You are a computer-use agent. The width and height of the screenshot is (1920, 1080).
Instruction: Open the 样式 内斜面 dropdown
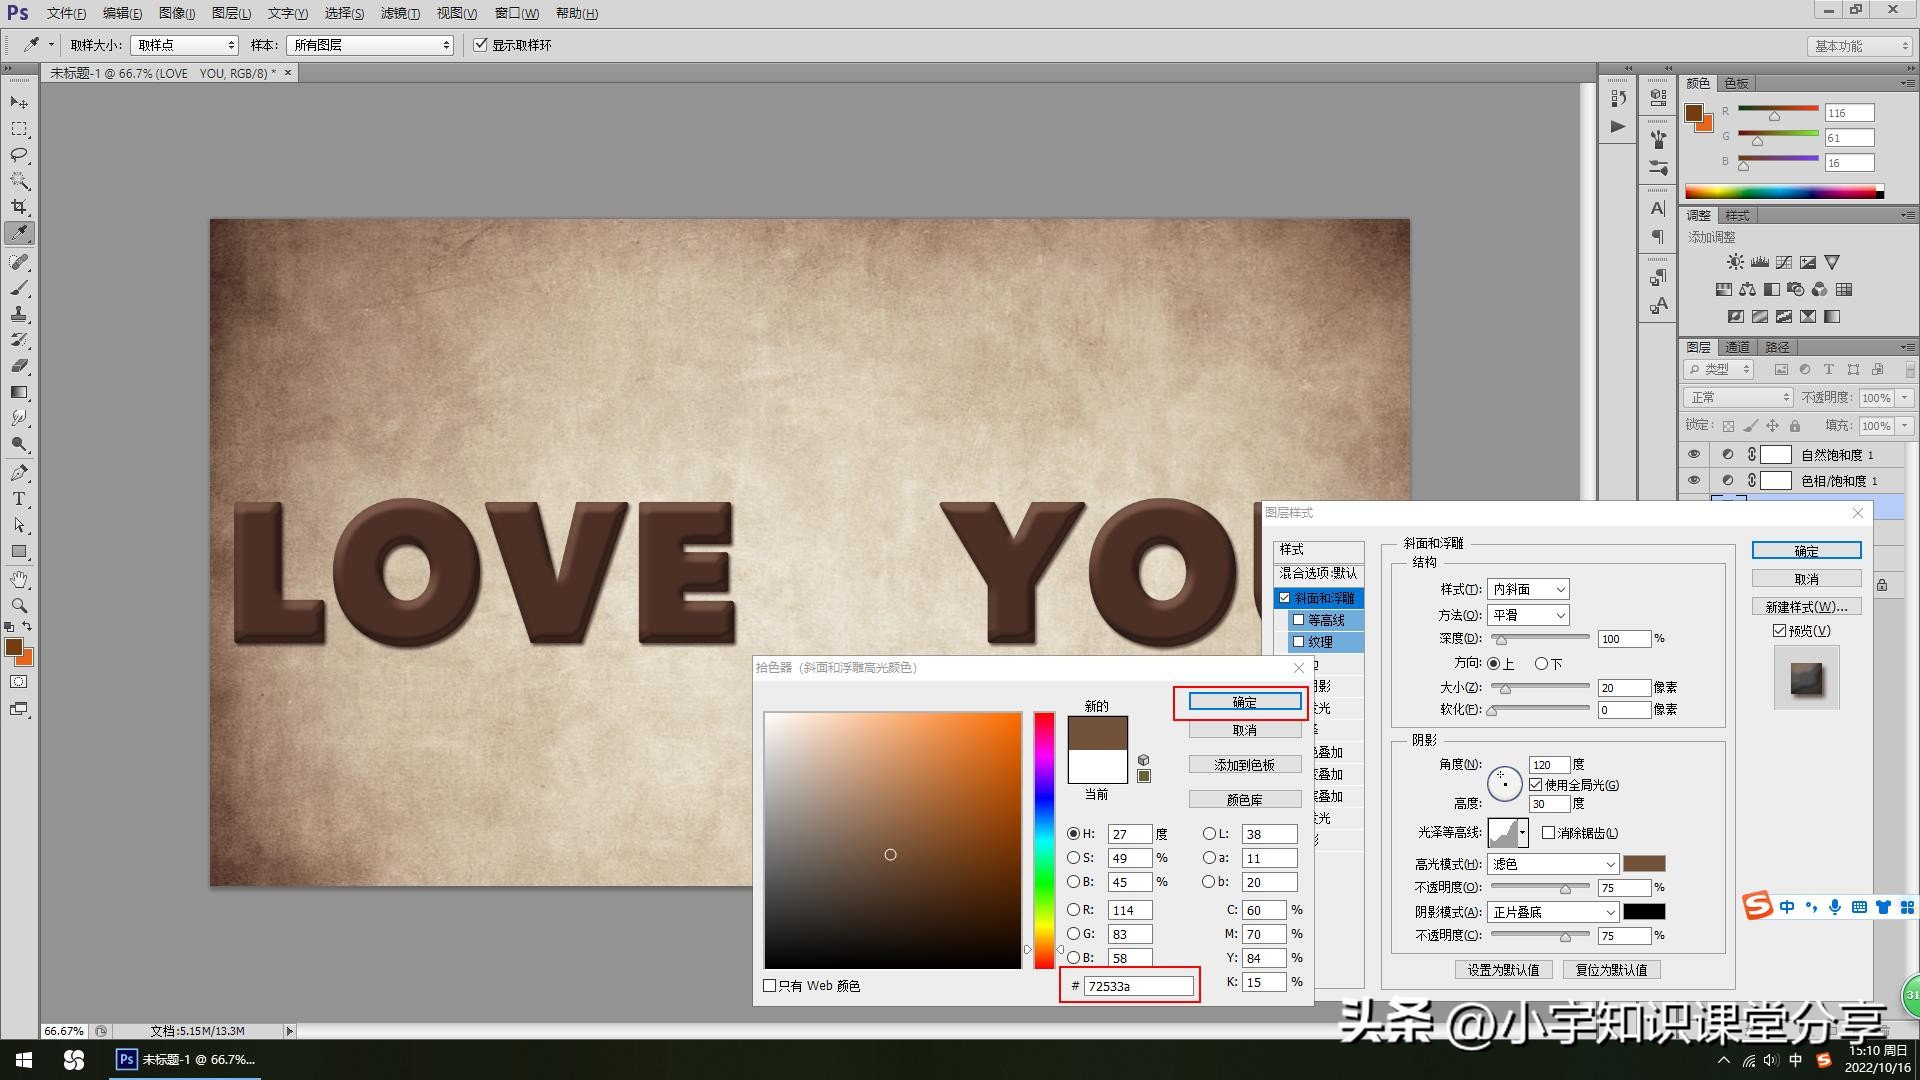pyautogui.click(x=1528, y=590)
